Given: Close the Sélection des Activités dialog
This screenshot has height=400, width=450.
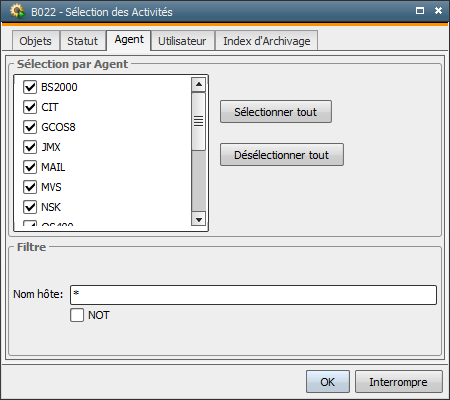Looking at the screenshot, I should (x=438, y=11).
